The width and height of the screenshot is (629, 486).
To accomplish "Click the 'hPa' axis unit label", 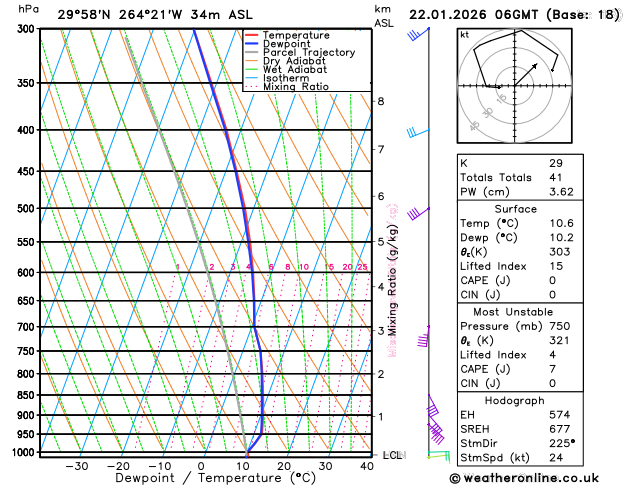I will [x=28, y=9].
